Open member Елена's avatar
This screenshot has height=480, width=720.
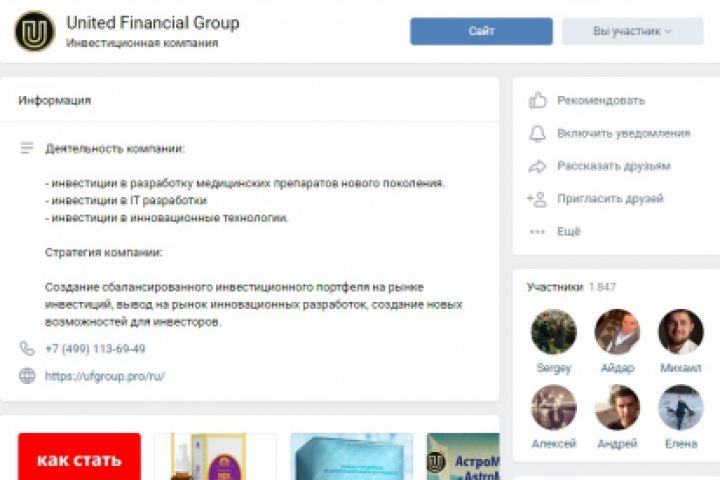681,407
